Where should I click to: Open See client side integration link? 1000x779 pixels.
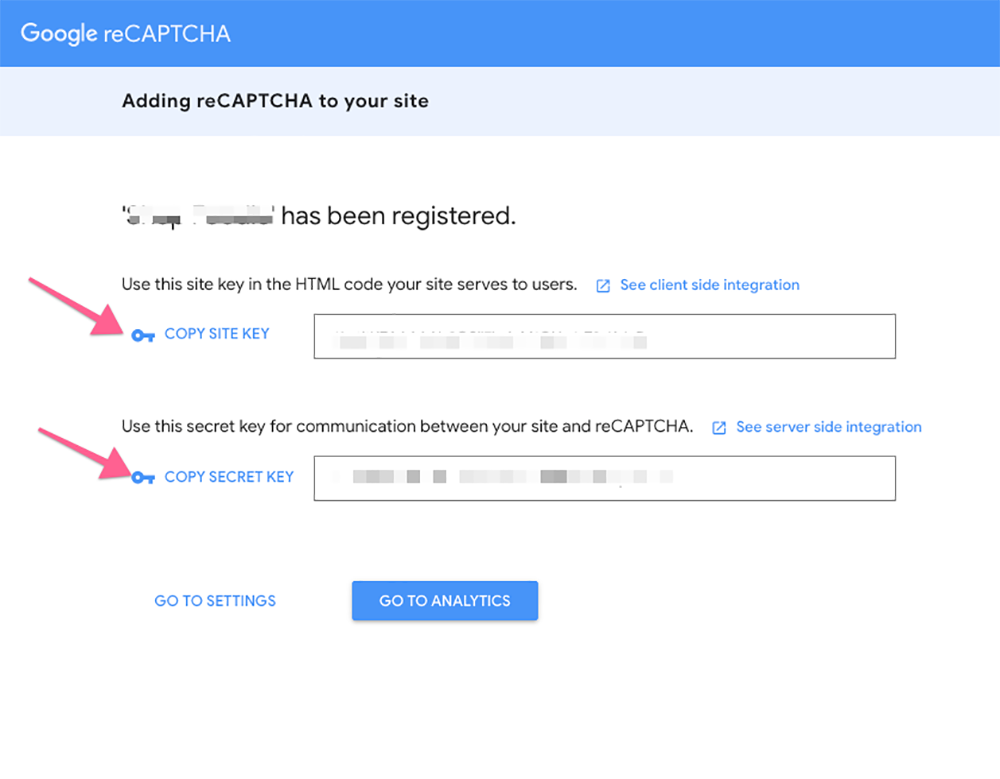click(710, 285)
